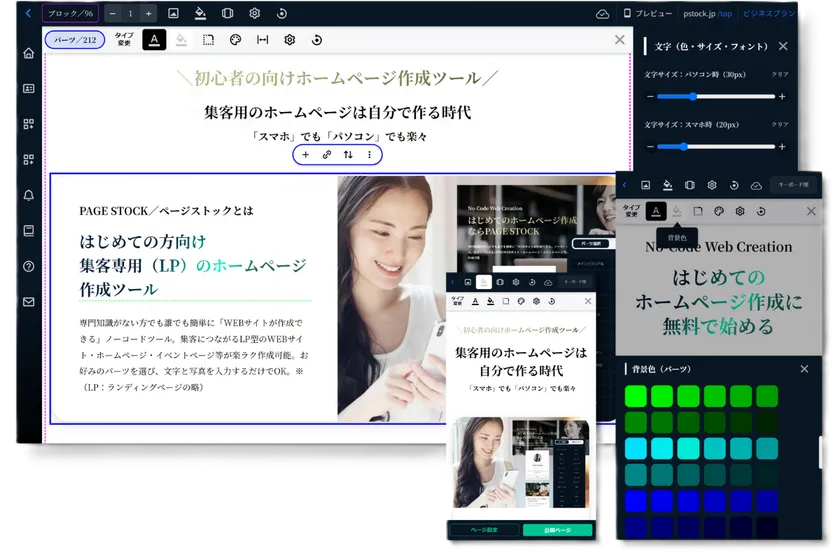The image size is (840, 560).
Task: Open the pstock.jp/top page link
Action: click(707, 13)
